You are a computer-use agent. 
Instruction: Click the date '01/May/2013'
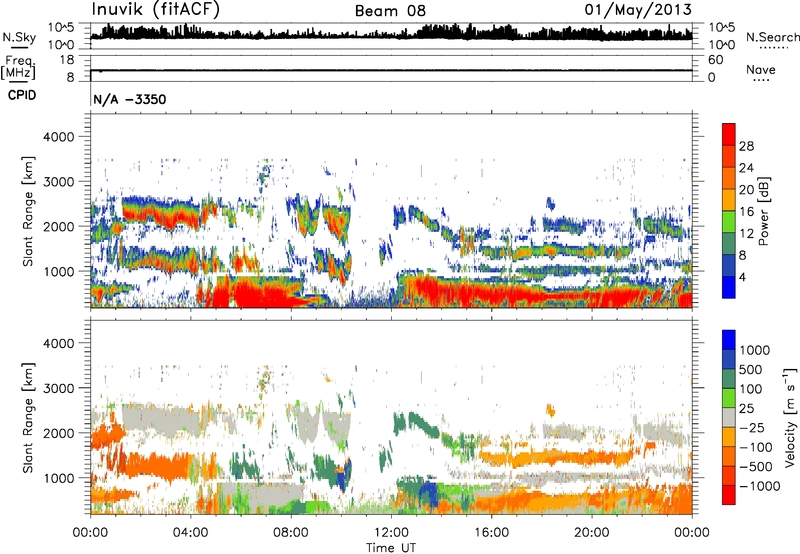pyautogui.click(x=638, y=9)
